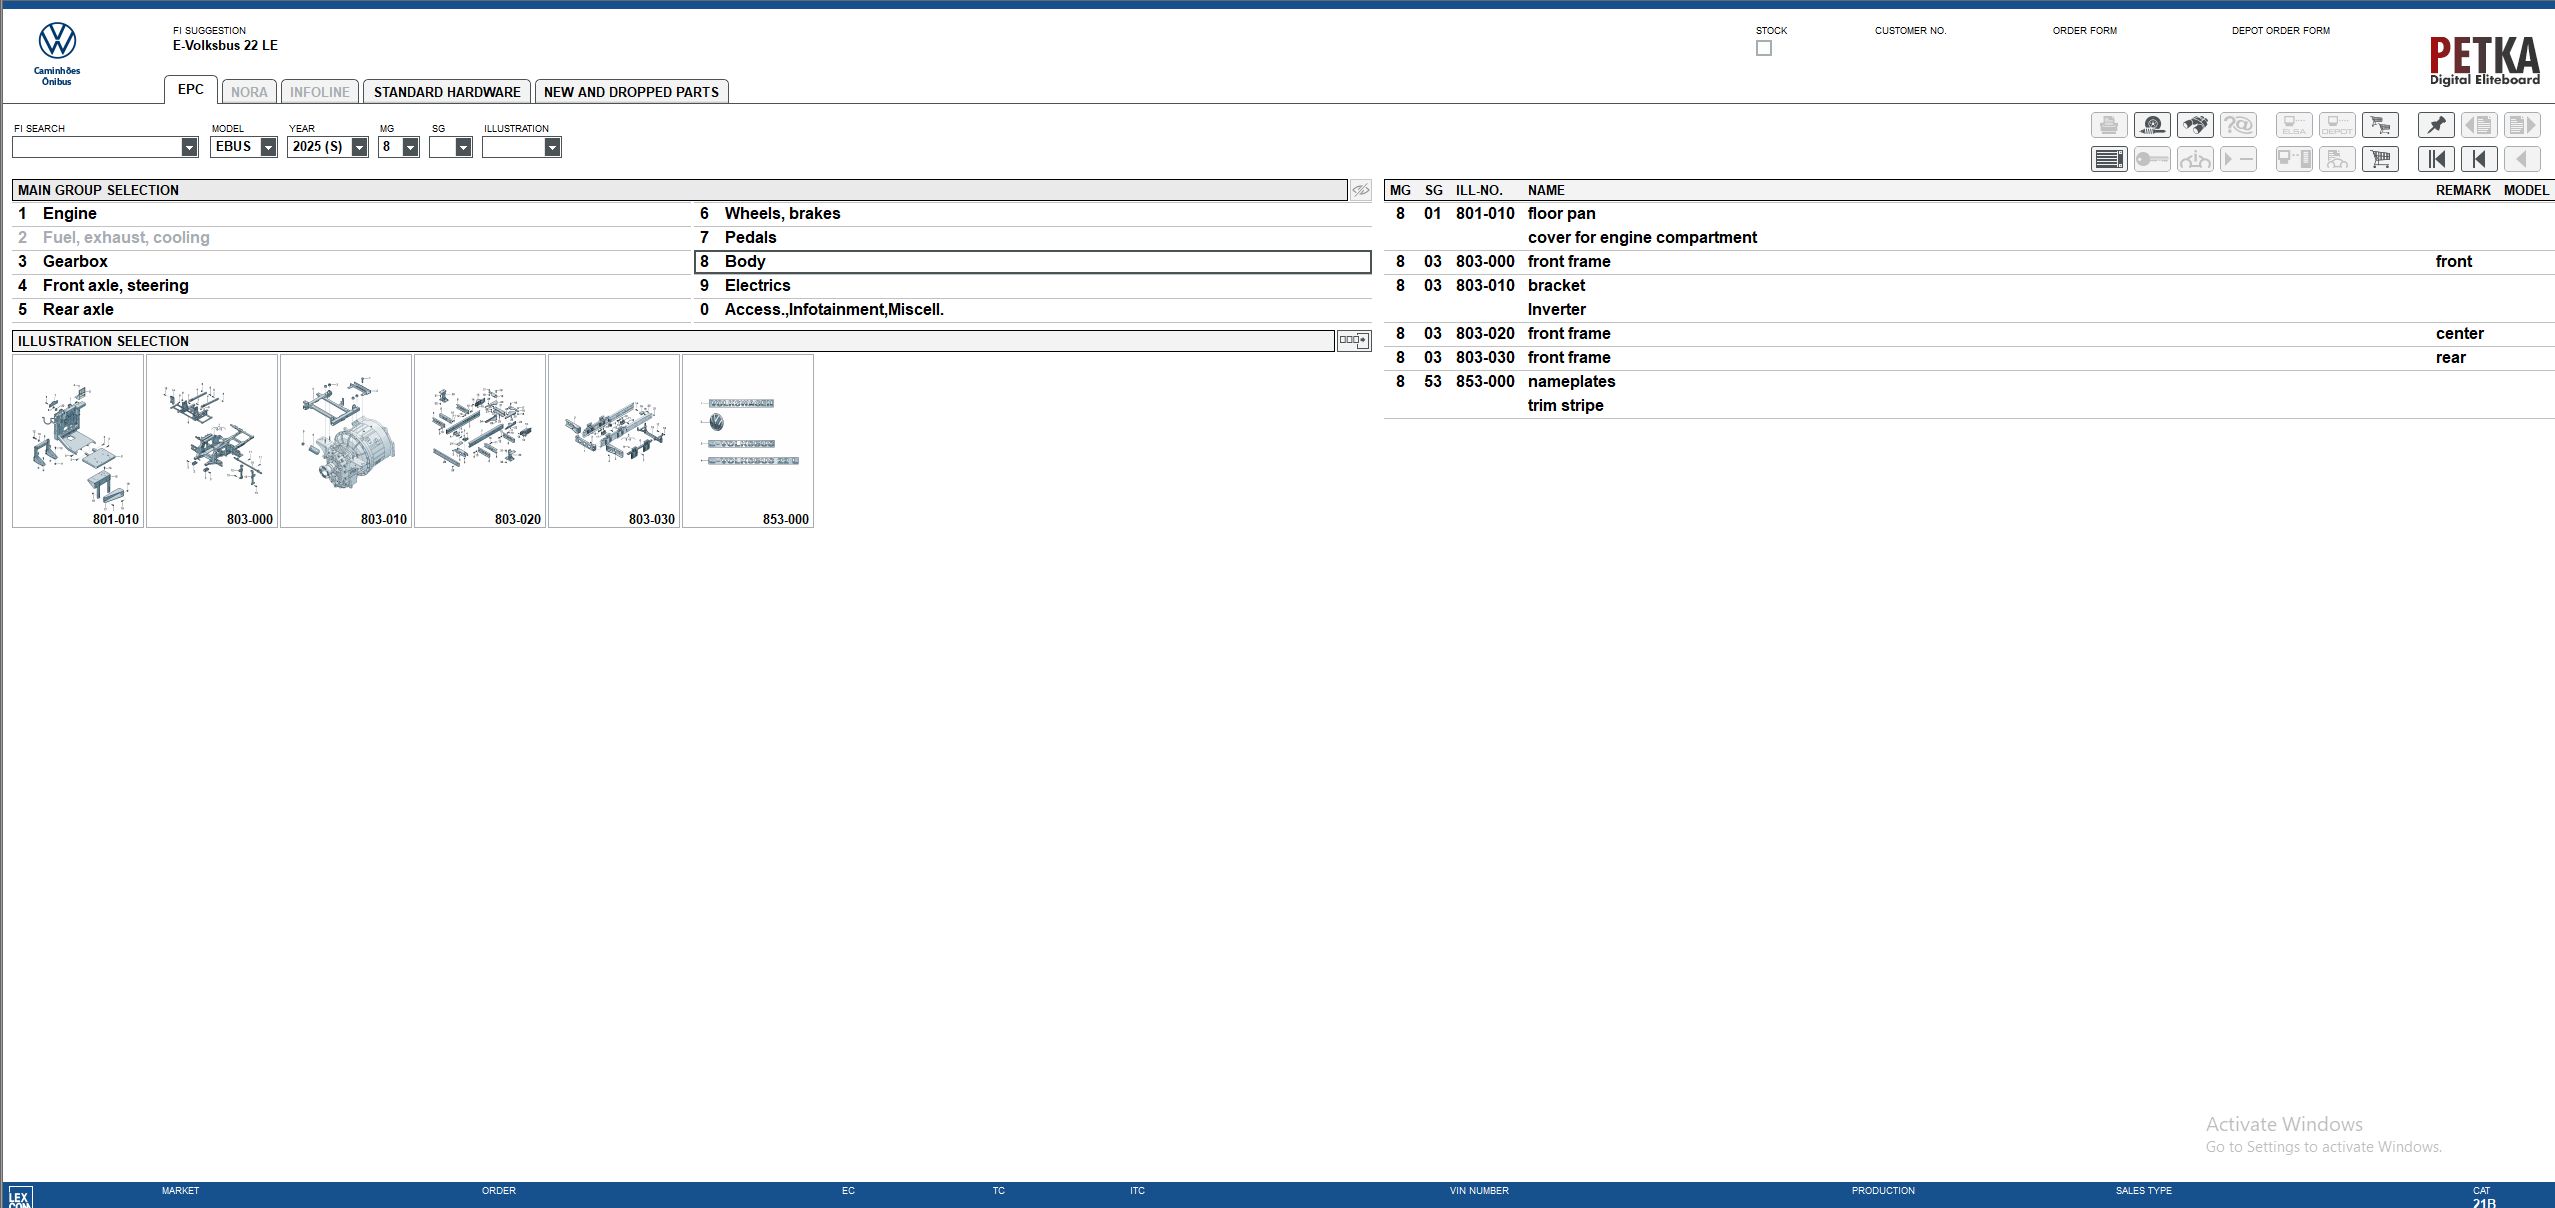Expand the YEAR 2025 (S) dropdown
The height and width of the screenshot is (1208, 2555).
point(359,147)
